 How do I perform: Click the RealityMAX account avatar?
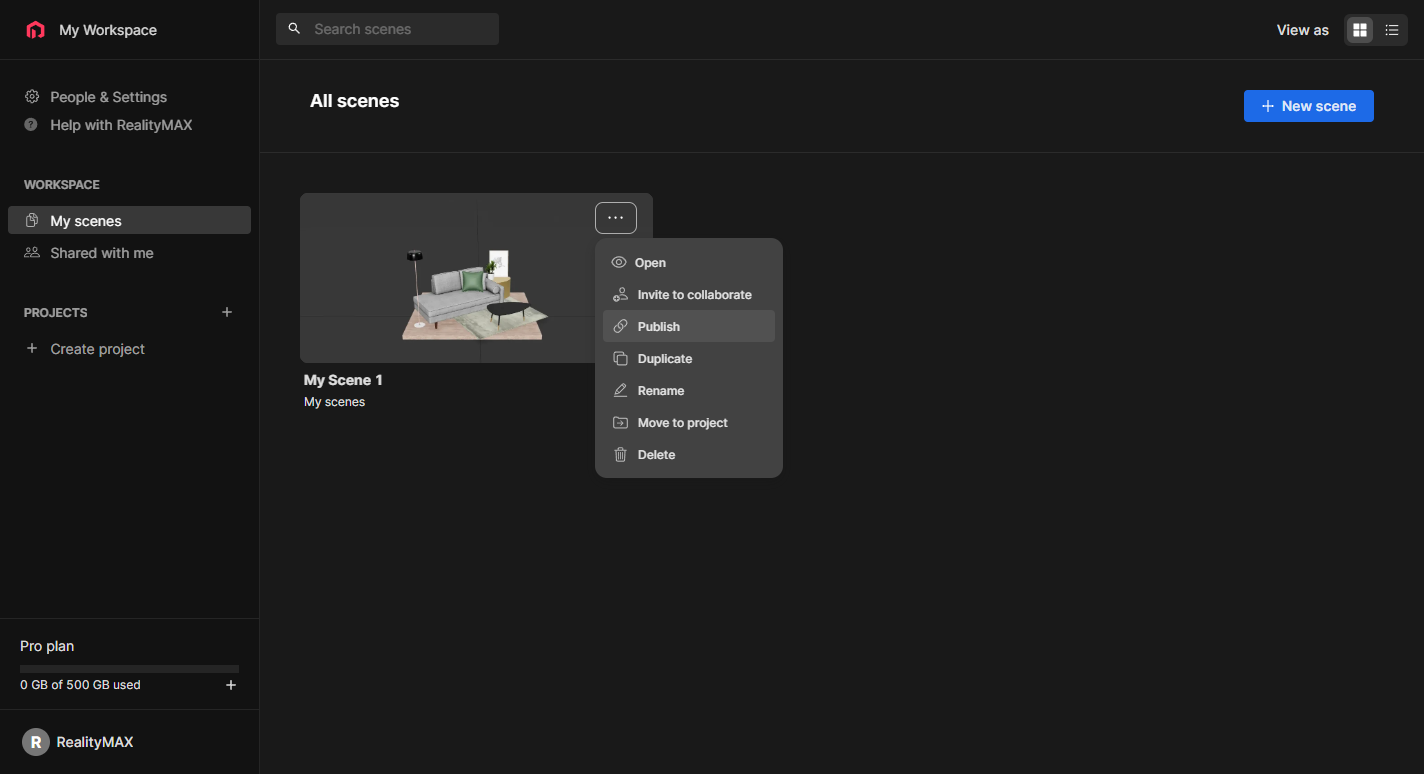pyautogui.click(x=36, y=742)
